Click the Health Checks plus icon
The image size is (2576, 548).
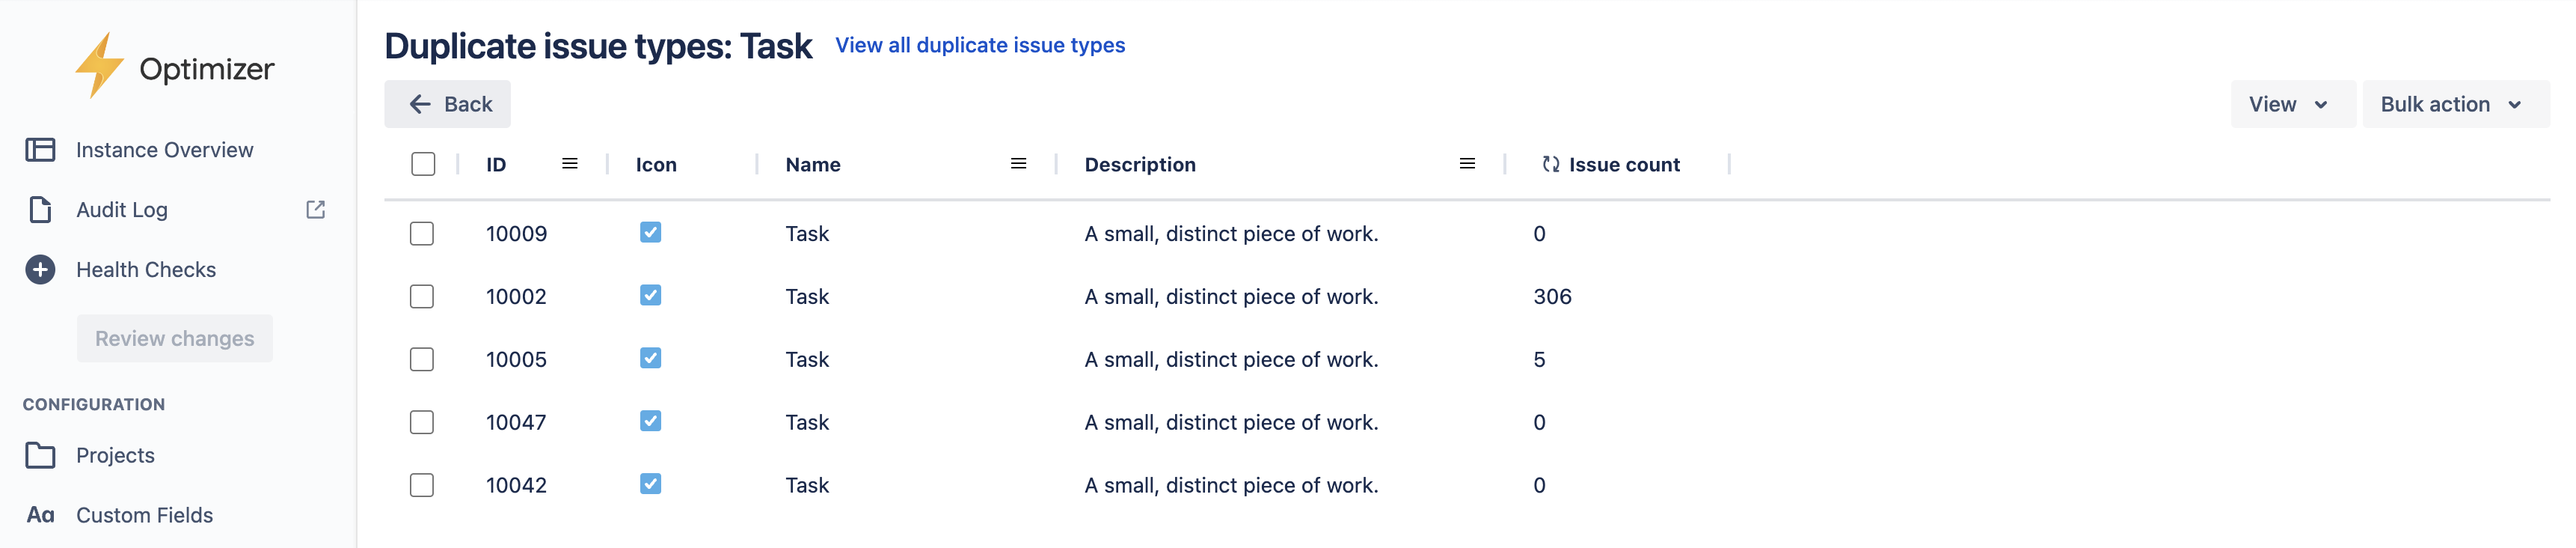tap(40, 269)
